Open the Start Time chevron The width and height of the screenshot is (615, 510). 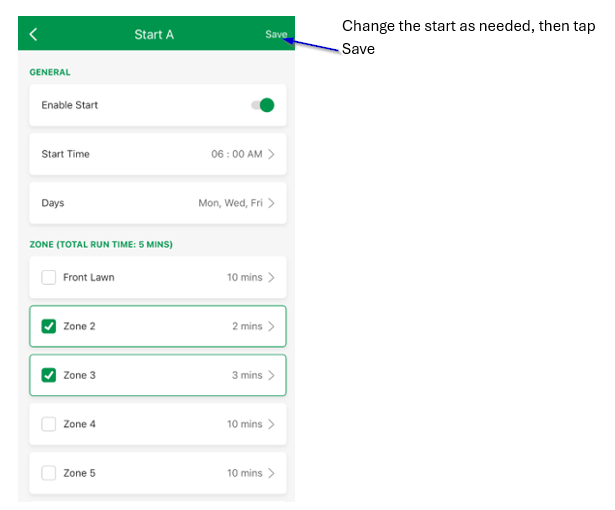[x=271, y=154]
